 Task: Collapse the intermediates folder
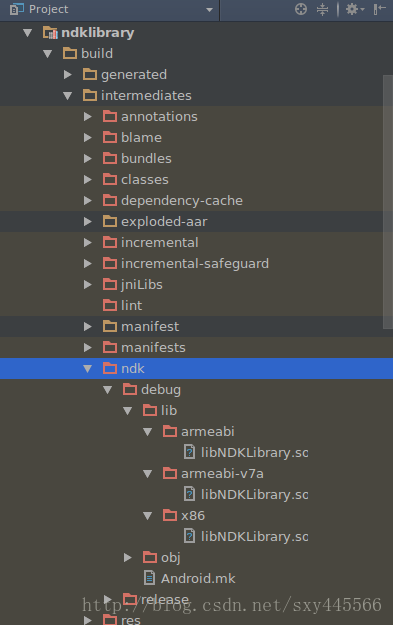[x=67, y=96]
